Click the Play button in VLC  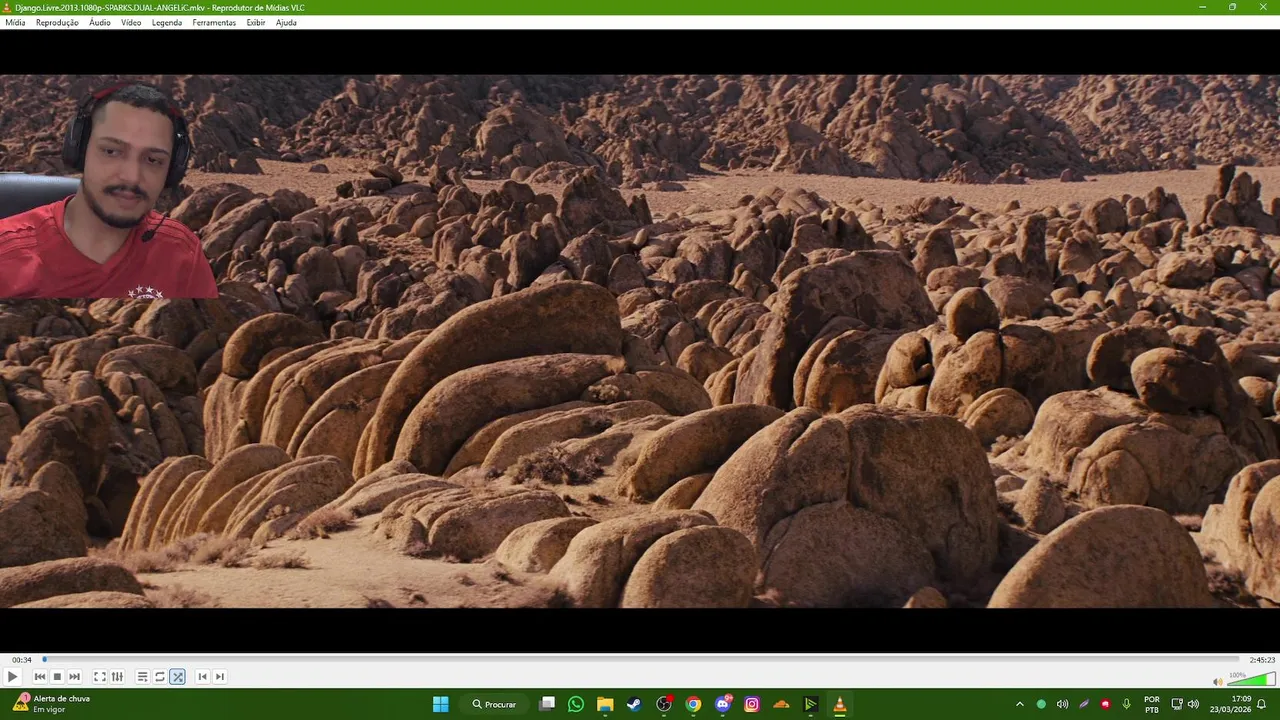tap(12, 677)
